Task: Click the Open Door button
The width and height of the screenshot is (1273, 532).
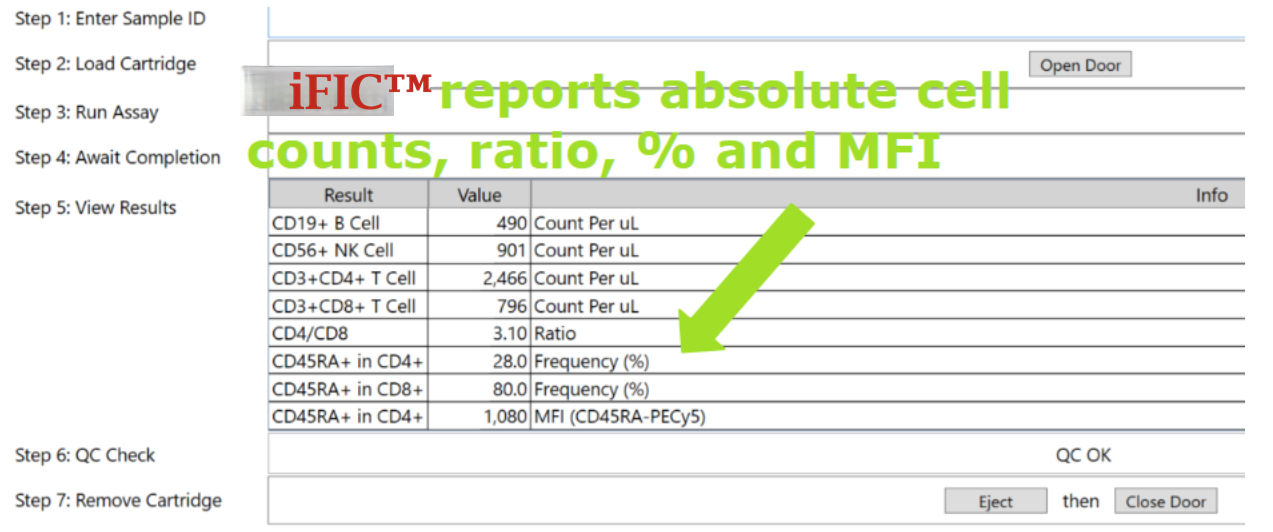Action: pos(1080,65)
